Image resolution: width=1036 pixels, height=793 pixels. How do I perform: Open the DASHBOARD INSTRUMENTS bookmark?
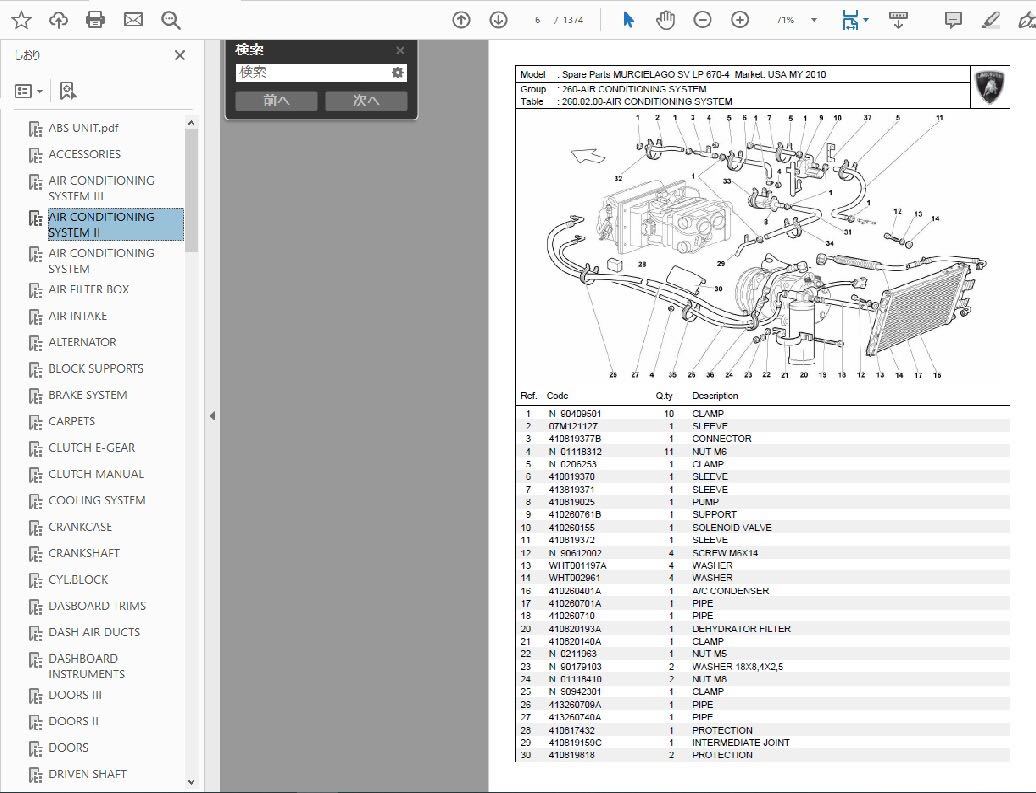(87, 666)
